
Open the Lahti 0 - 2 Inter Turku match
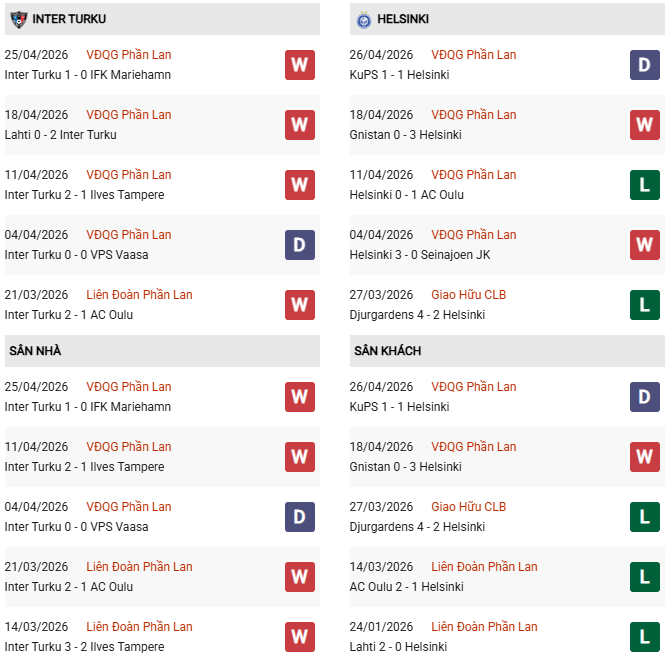pos(61,135)
